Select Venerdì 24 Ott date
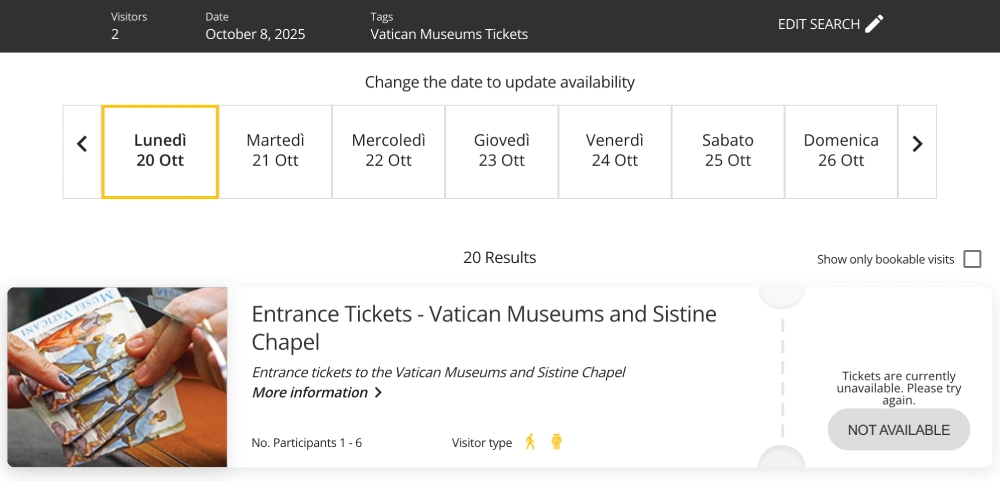Screen dimensions: 1000x481 pos(615,152)
